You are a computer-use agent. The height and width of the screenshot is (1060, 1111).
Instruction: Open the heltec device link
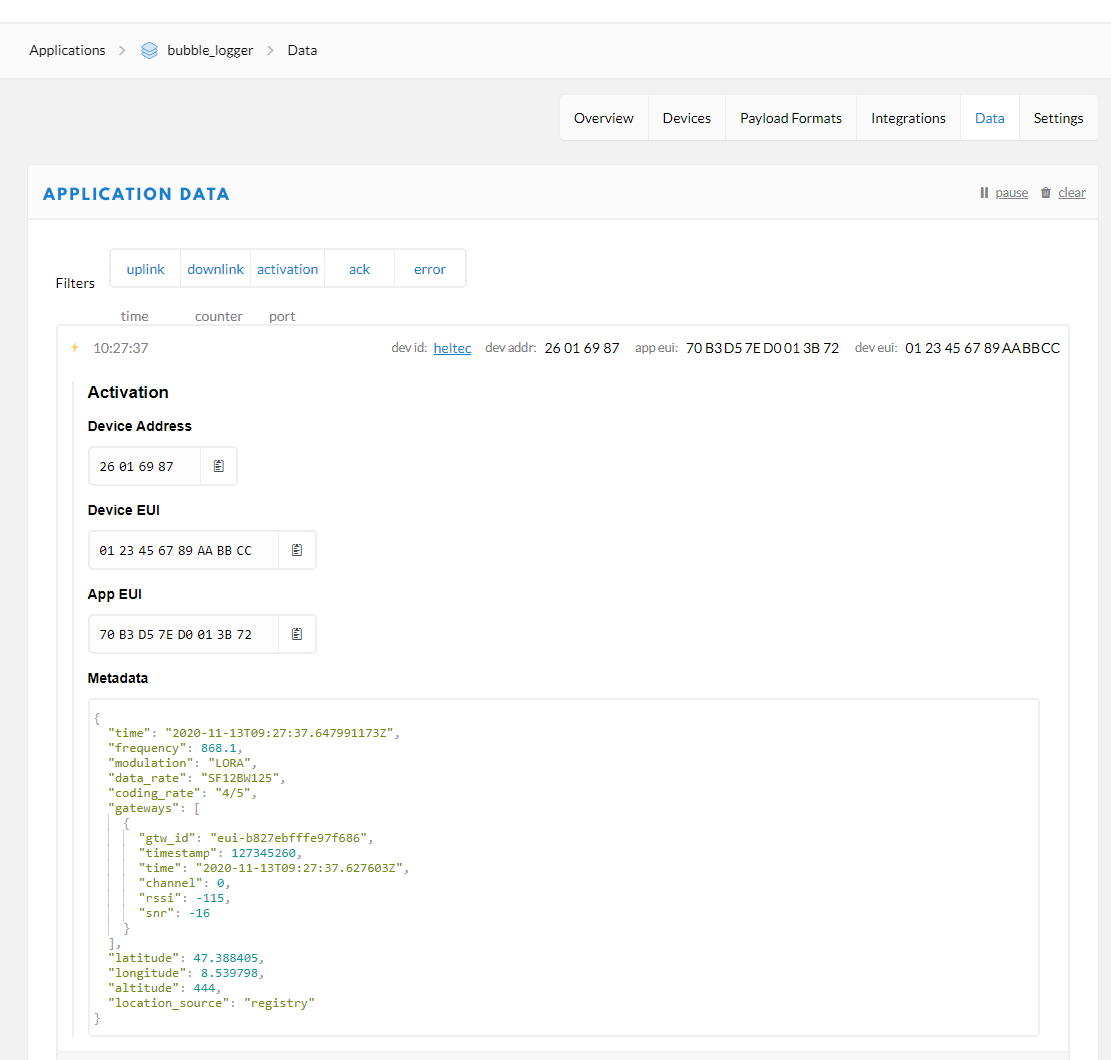[x=452, y=348]
